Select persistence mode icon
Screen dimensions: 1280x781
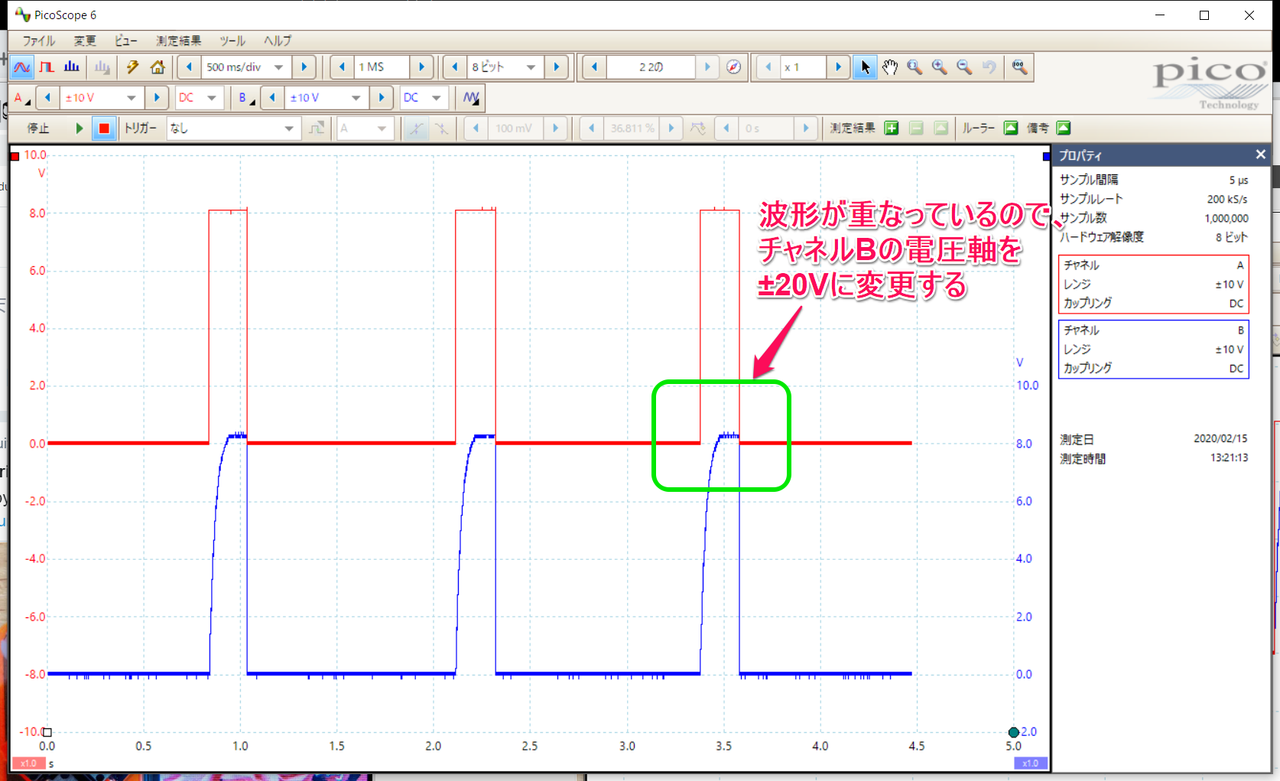pyautogui.click(x=46, y=67)
